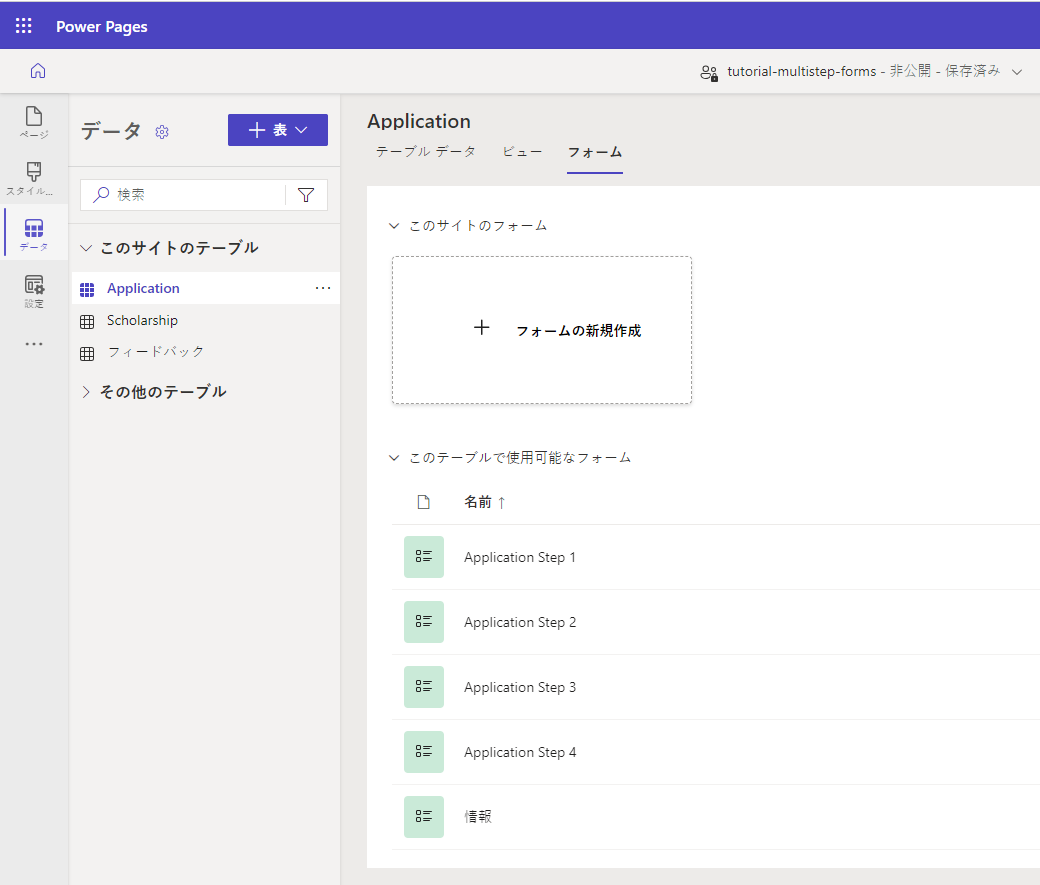Open the site status dropdown in the header
Image resolution: width=1040 pixels, height=885 pixels.
point(1018,72)
